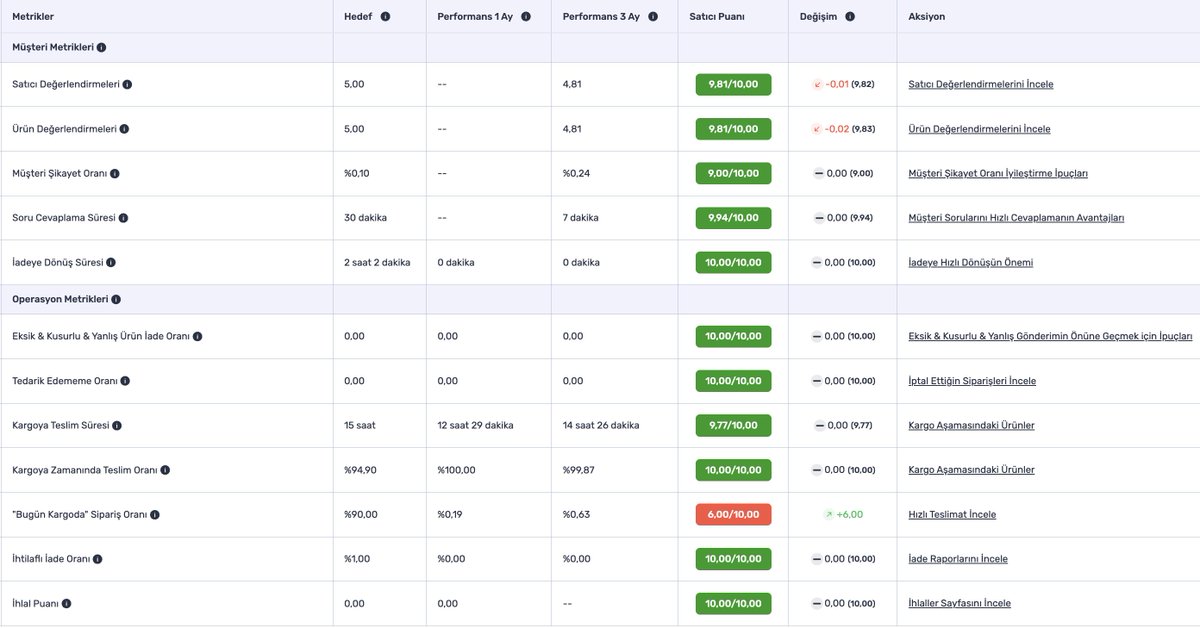Click %0,63 three-month performance value
1200x628 pixels.
[577, 515]
